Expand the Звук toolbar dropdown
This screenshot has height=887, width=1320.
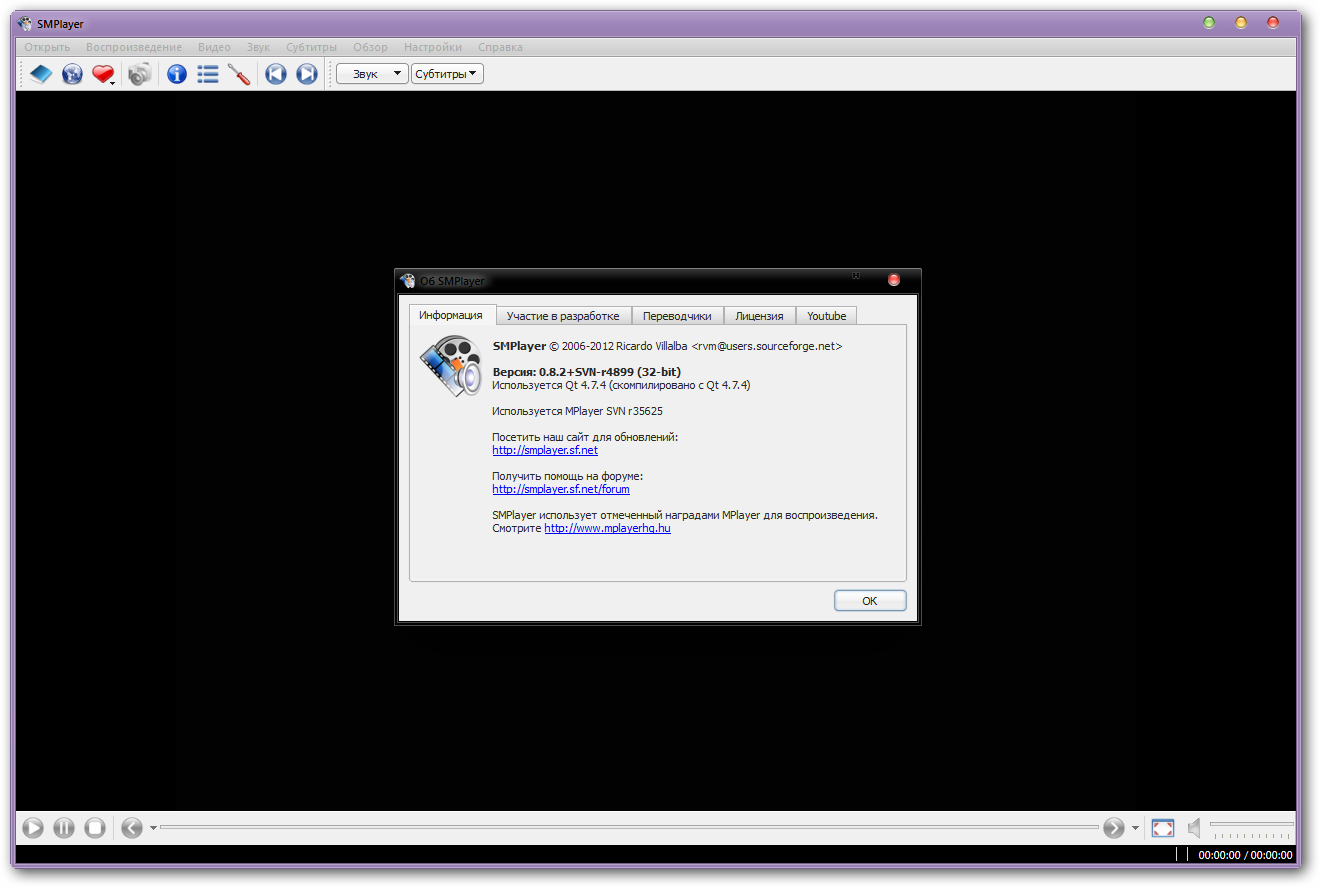[x=372, y=74]
